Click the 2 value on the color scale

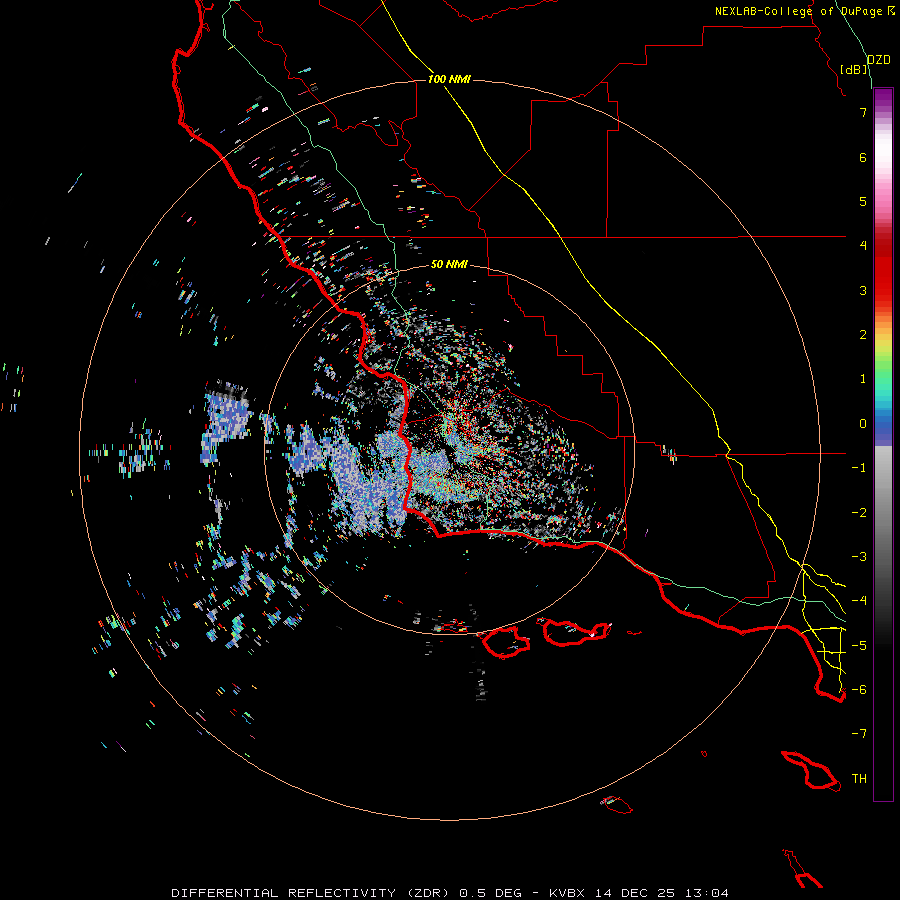[863, 335]
